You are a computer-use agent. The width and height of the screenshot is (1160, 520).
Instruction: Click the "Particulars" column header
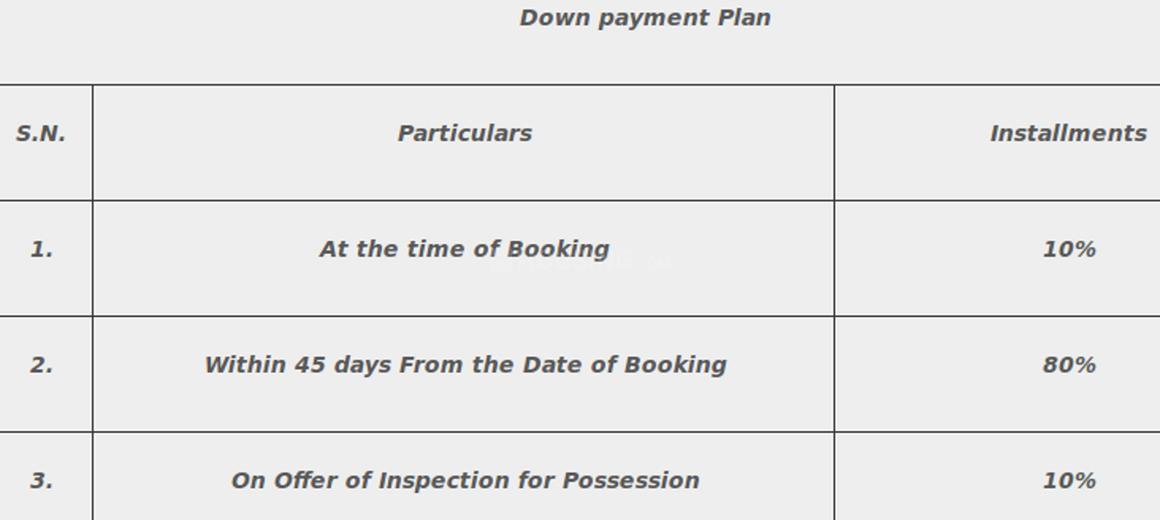tap(464, 134)
